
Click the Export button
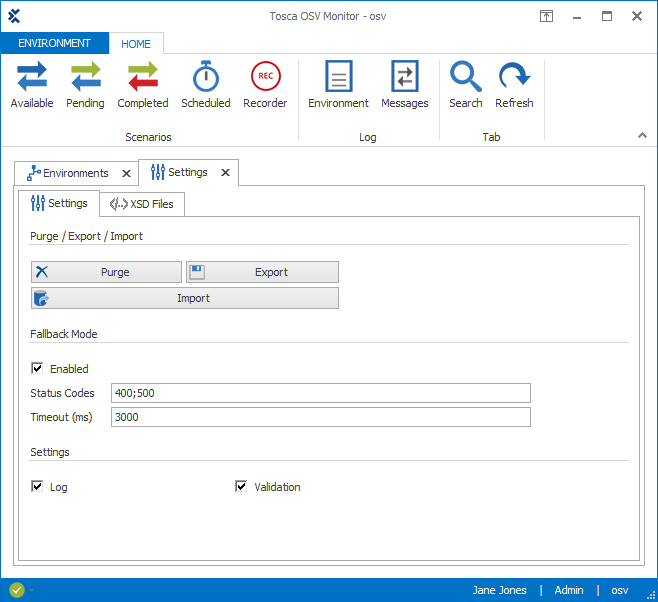coord(262,272)
